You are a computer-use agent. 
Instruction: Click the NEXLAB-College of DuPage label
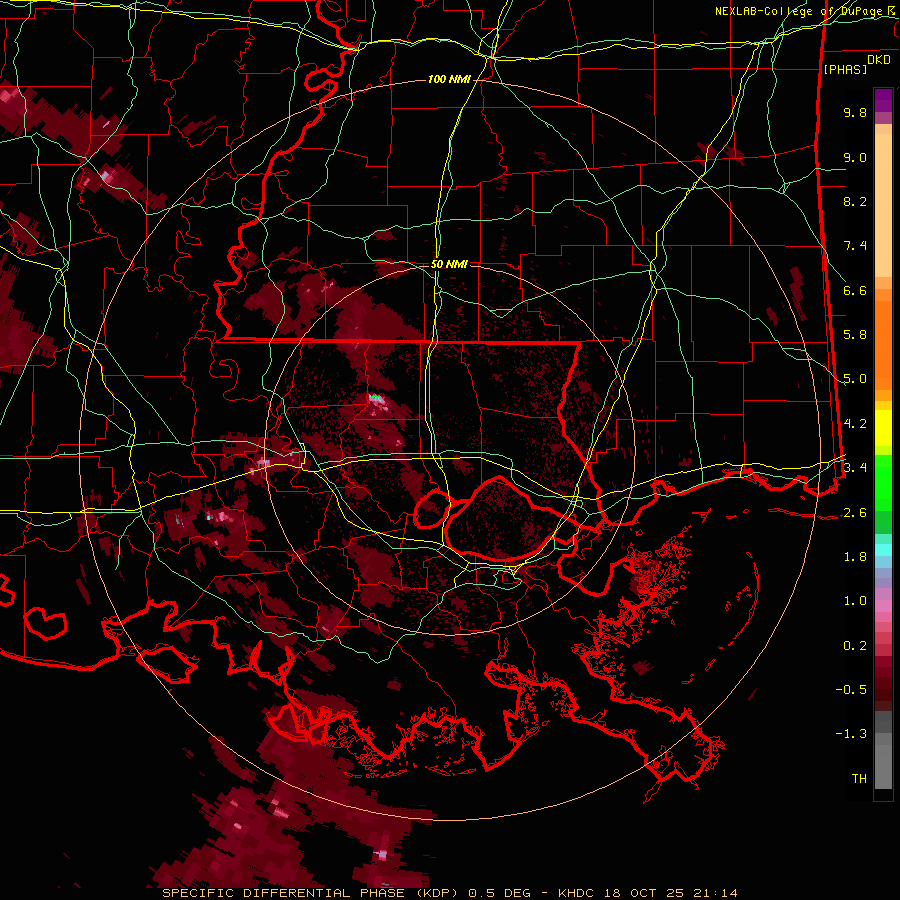[x=806, y=11]
